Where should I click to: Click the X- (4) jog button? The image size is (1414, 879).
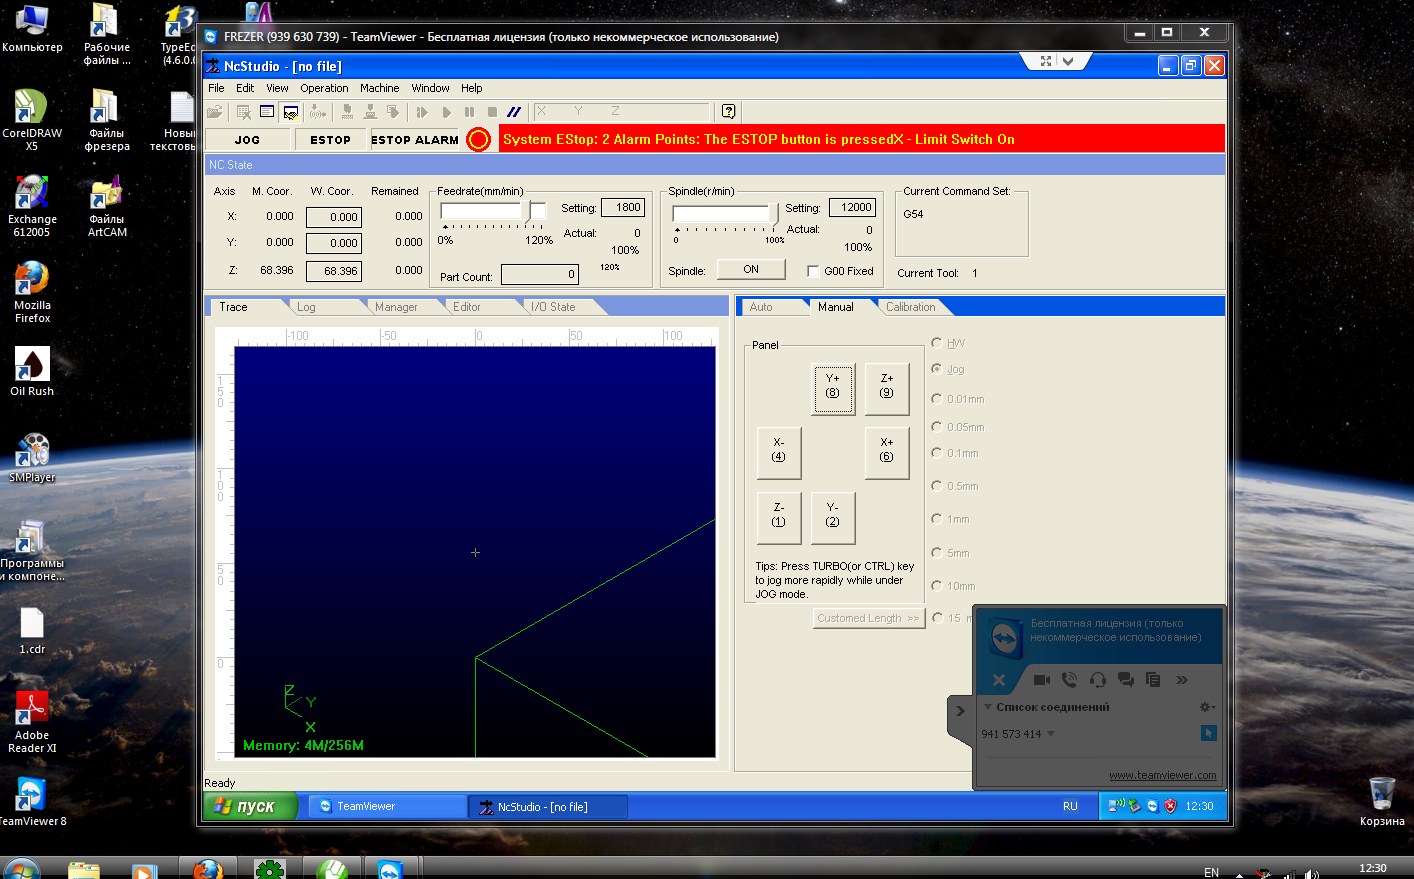click(779, 453)
